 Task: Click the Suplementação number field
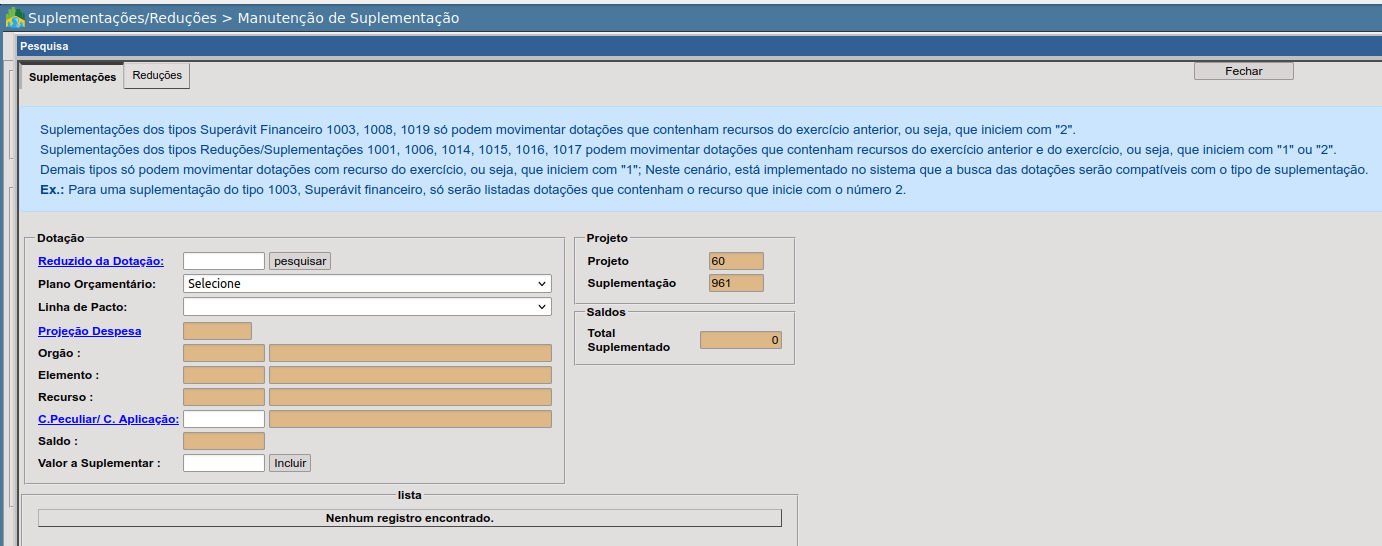pyautogui.click(x=735, y=283)
